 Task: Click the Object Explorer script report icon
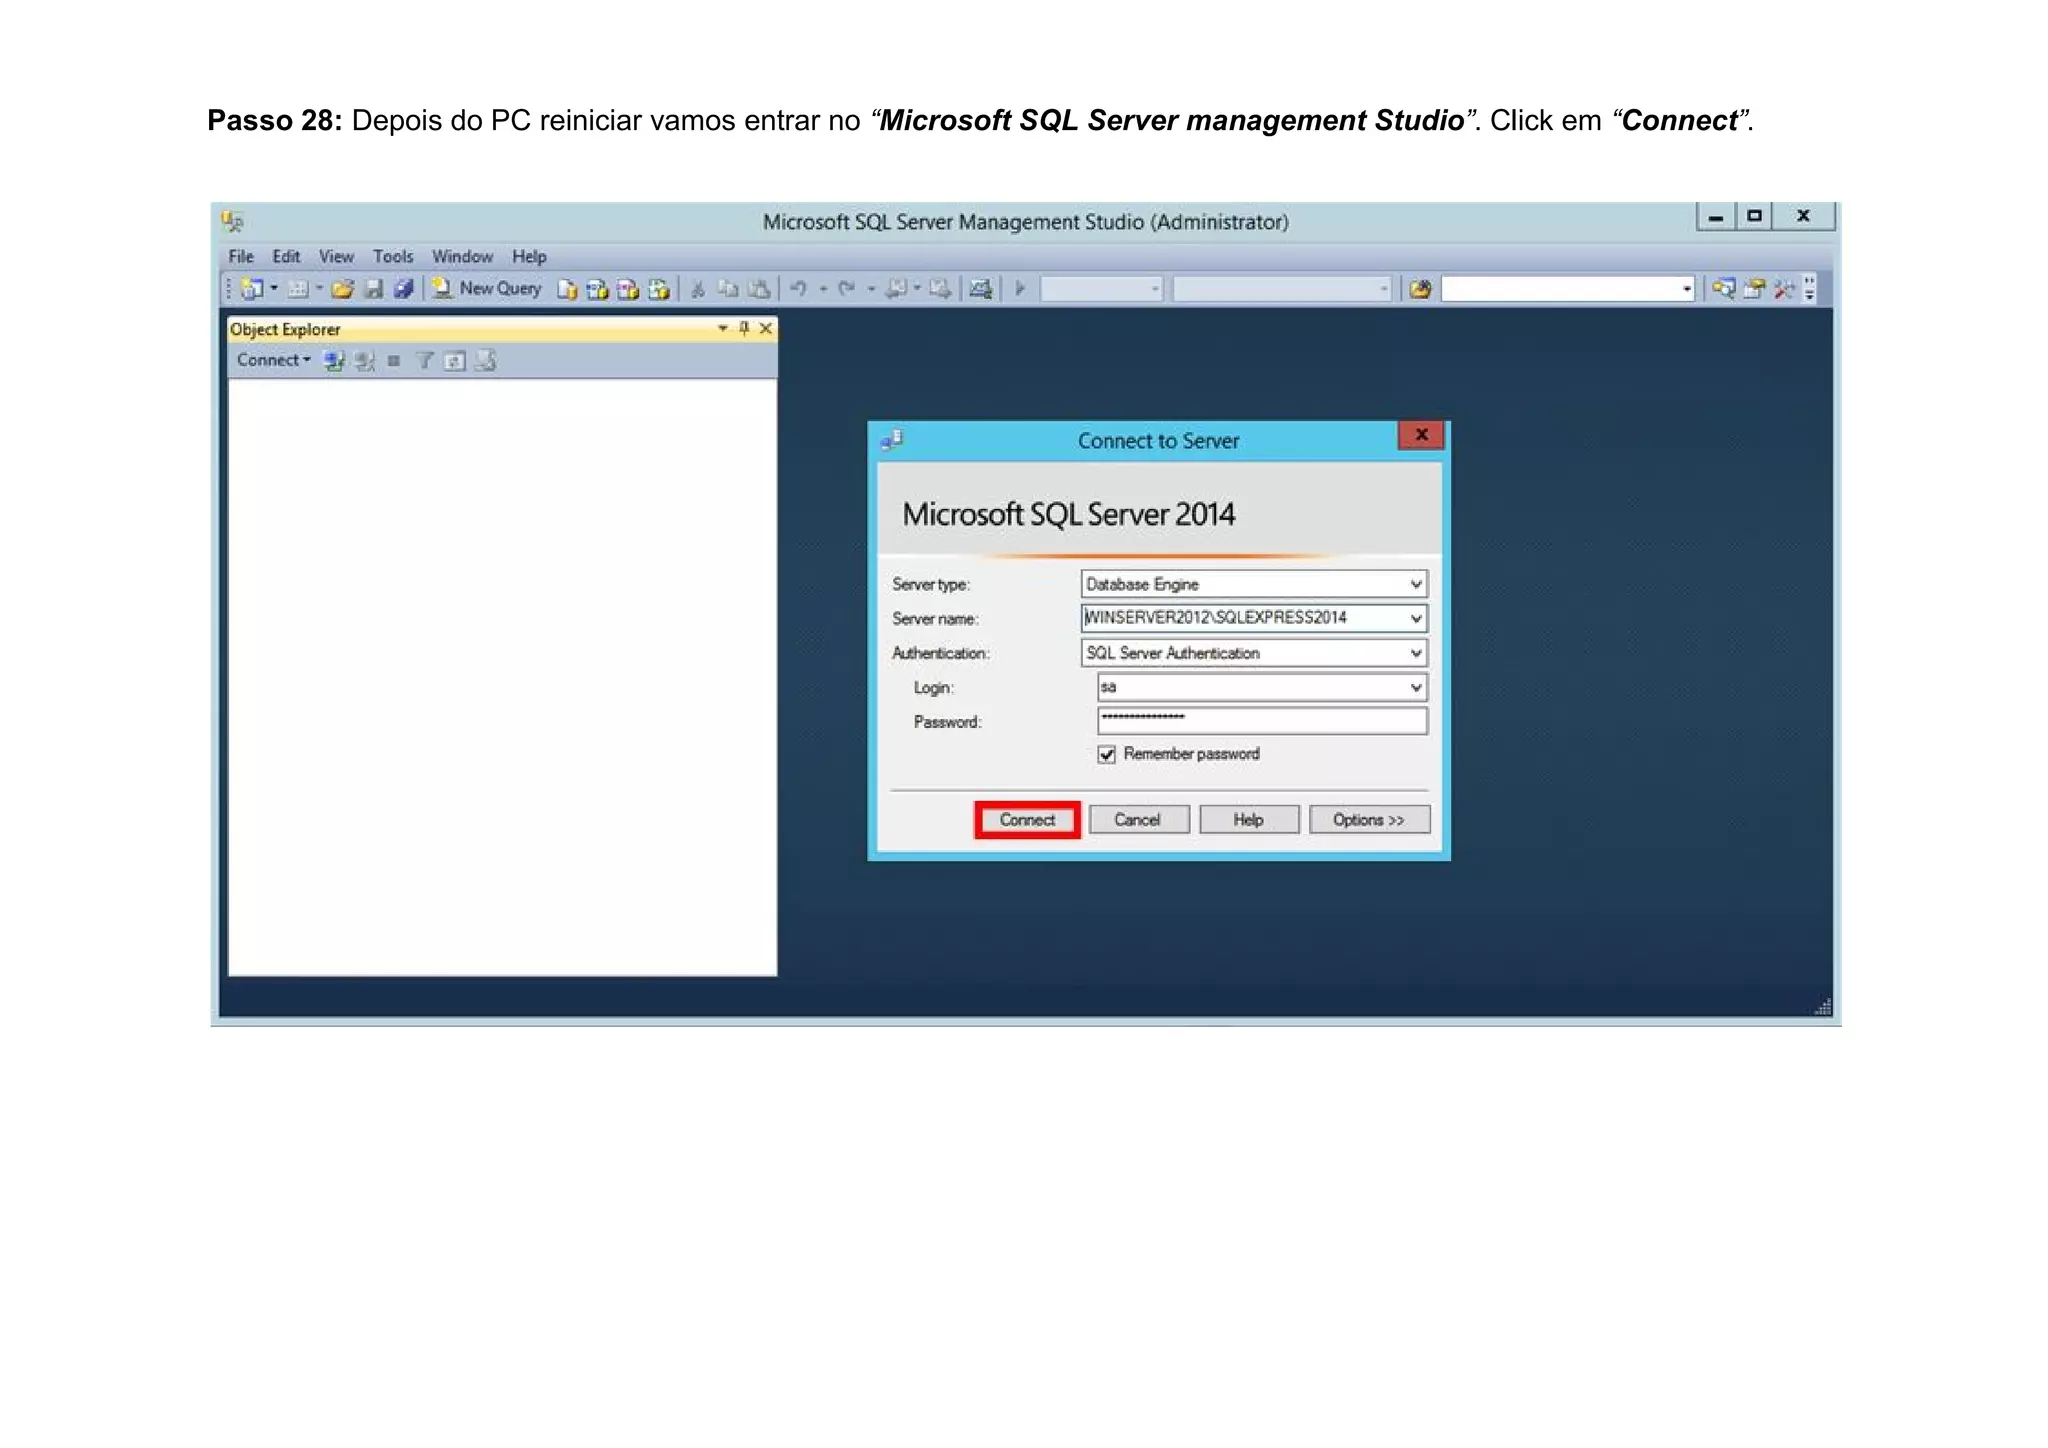tap(485, 361)
